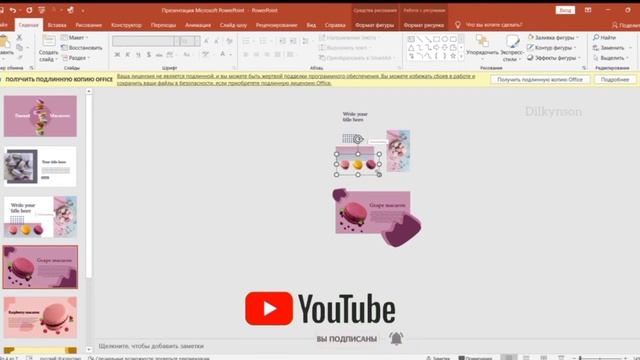Pick the Rectangle shape in shapes gallery

(x=436, y=39)
